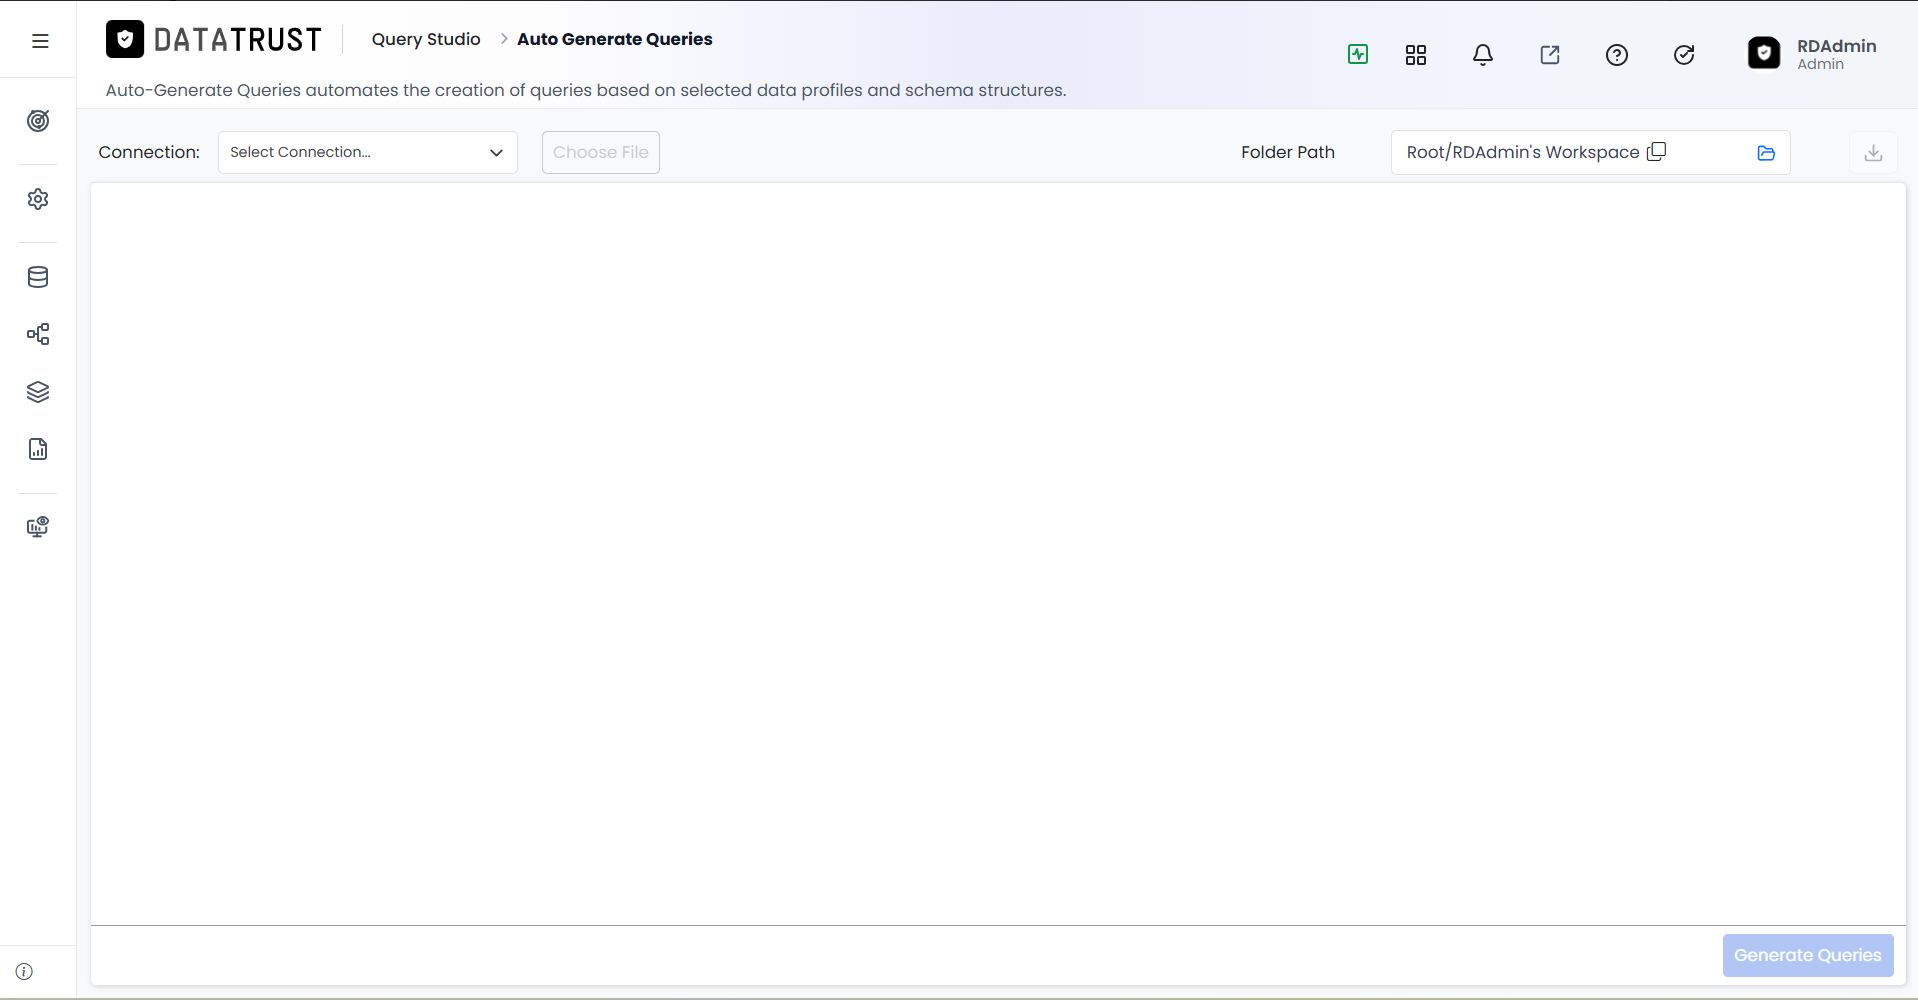This screenshot has height=1000, width=1918.
Task: Click the Auto Generate Queries breadcrumb
Action: tap(615, 39)
